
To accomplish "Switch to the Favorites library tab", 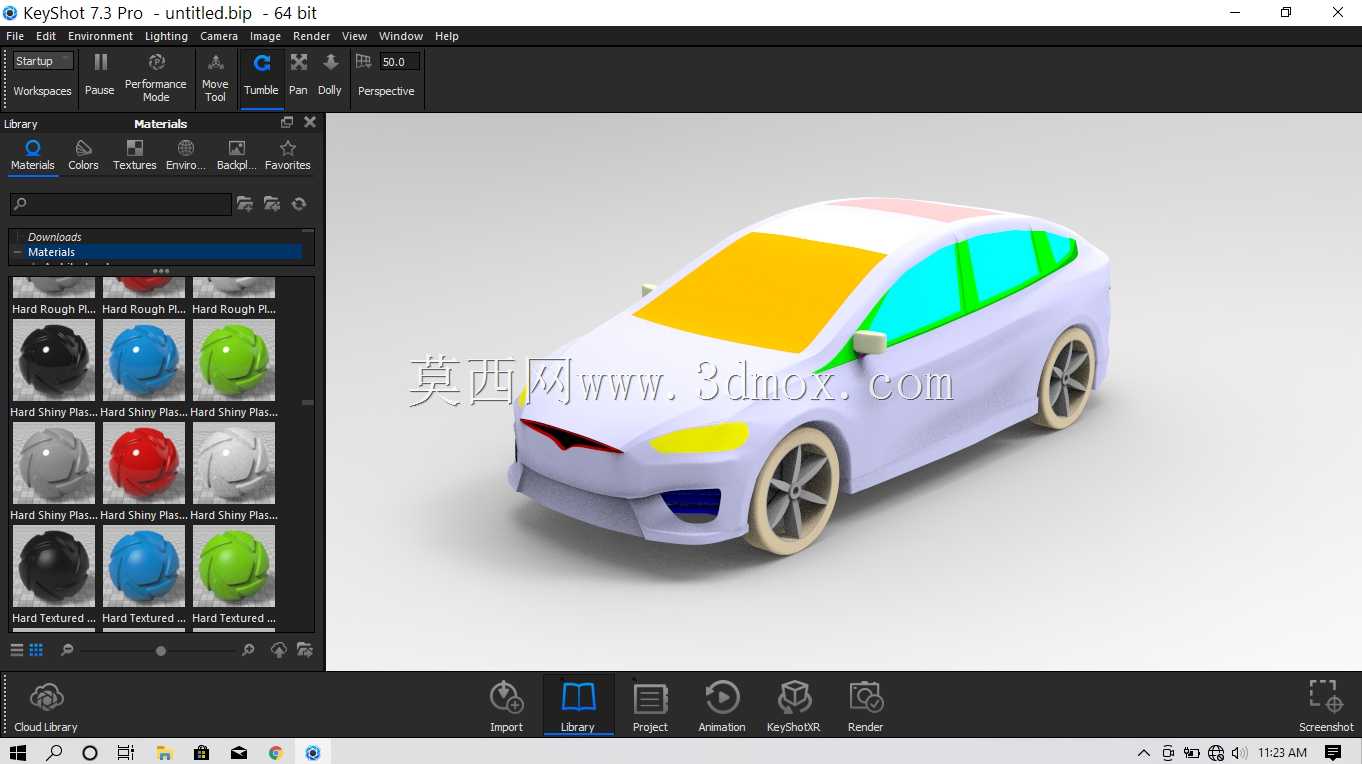I will pyautogui.click(x=288, y=156).
